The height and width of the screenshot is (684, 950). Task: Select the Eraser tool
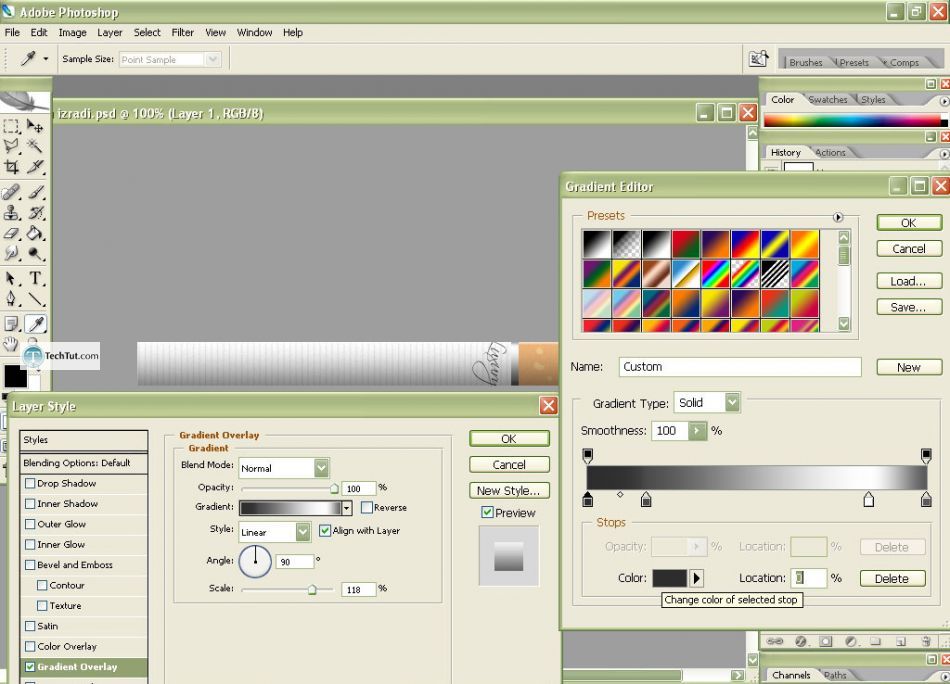point(12,233)
